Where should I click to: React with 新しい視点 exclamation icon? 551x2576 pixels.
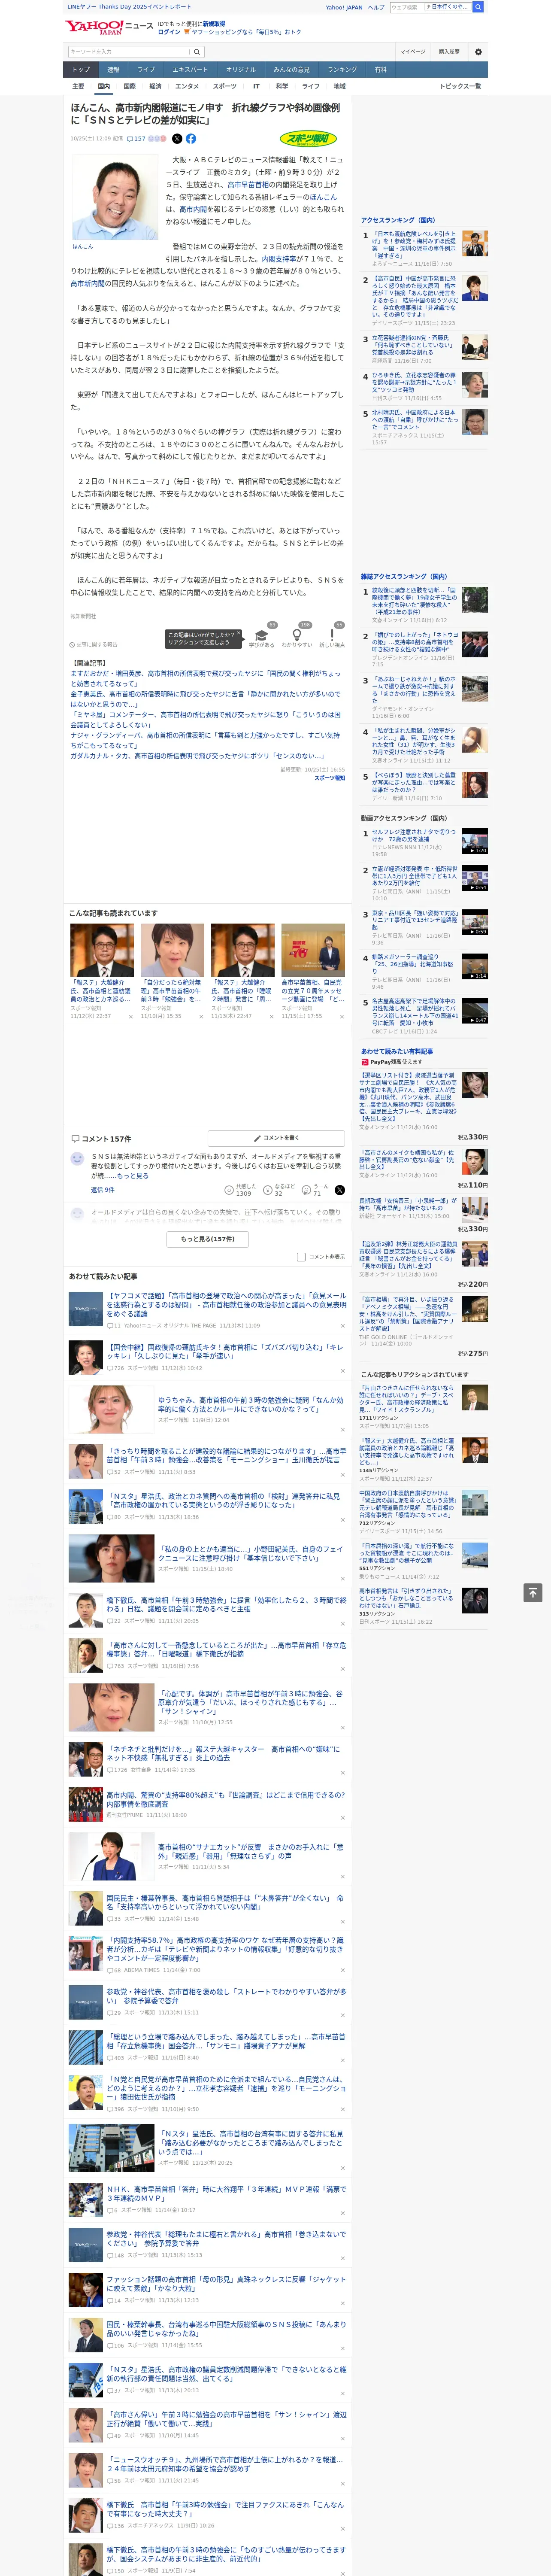332,635
